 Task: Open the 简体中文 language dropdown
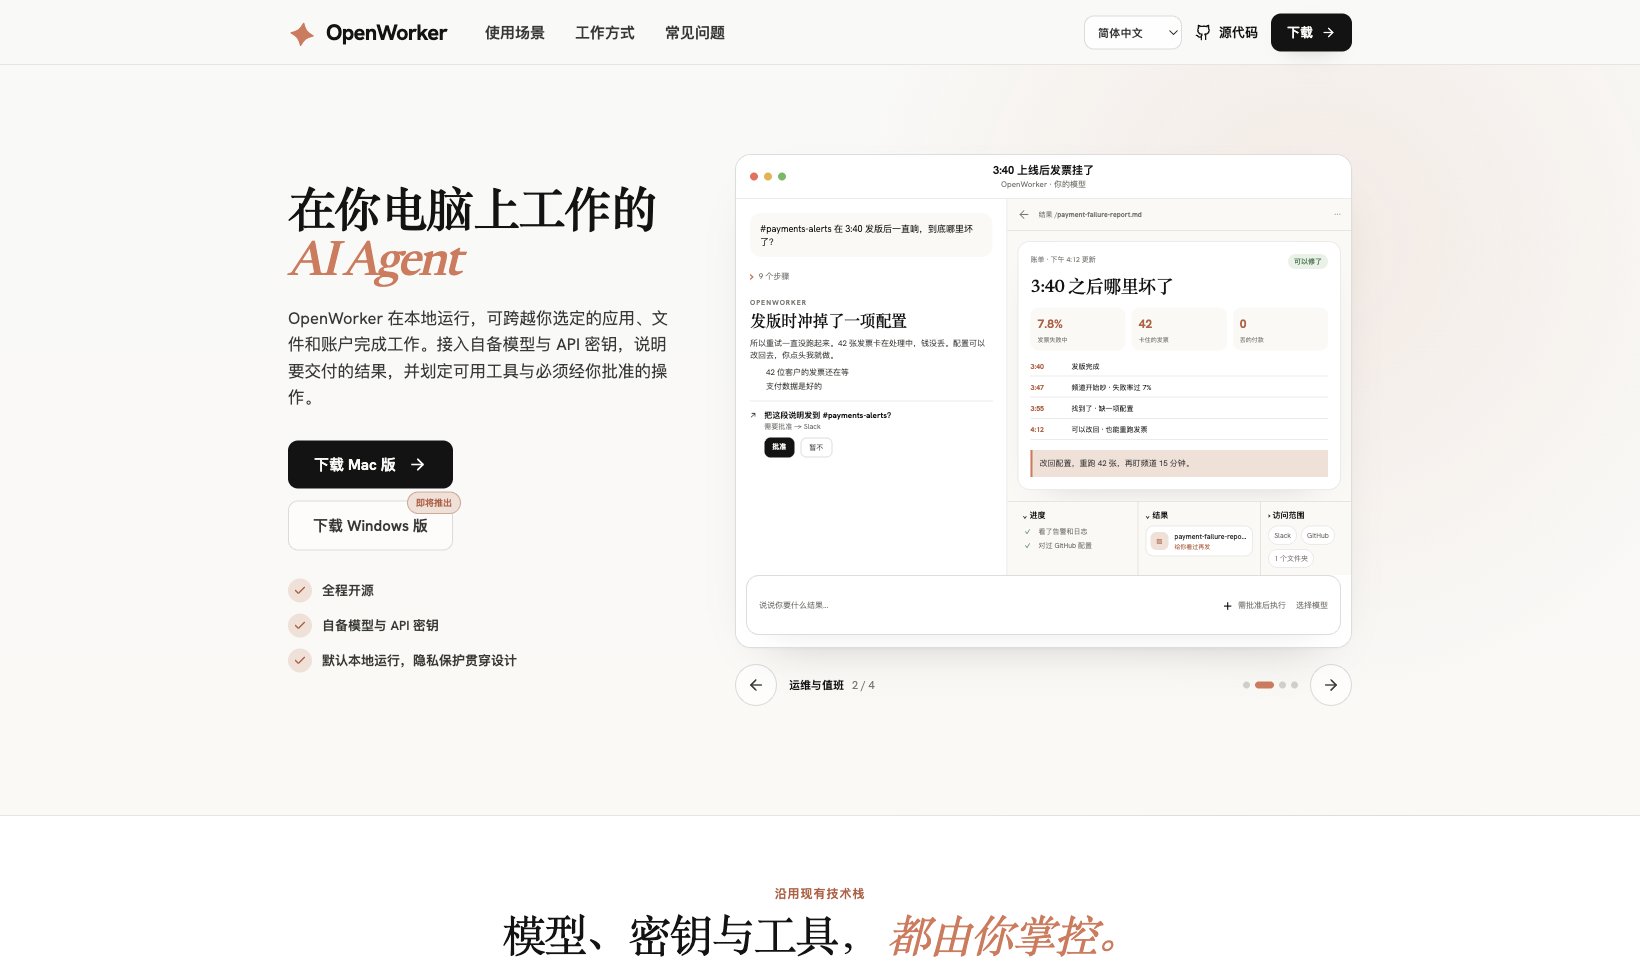click(1132, 33)
